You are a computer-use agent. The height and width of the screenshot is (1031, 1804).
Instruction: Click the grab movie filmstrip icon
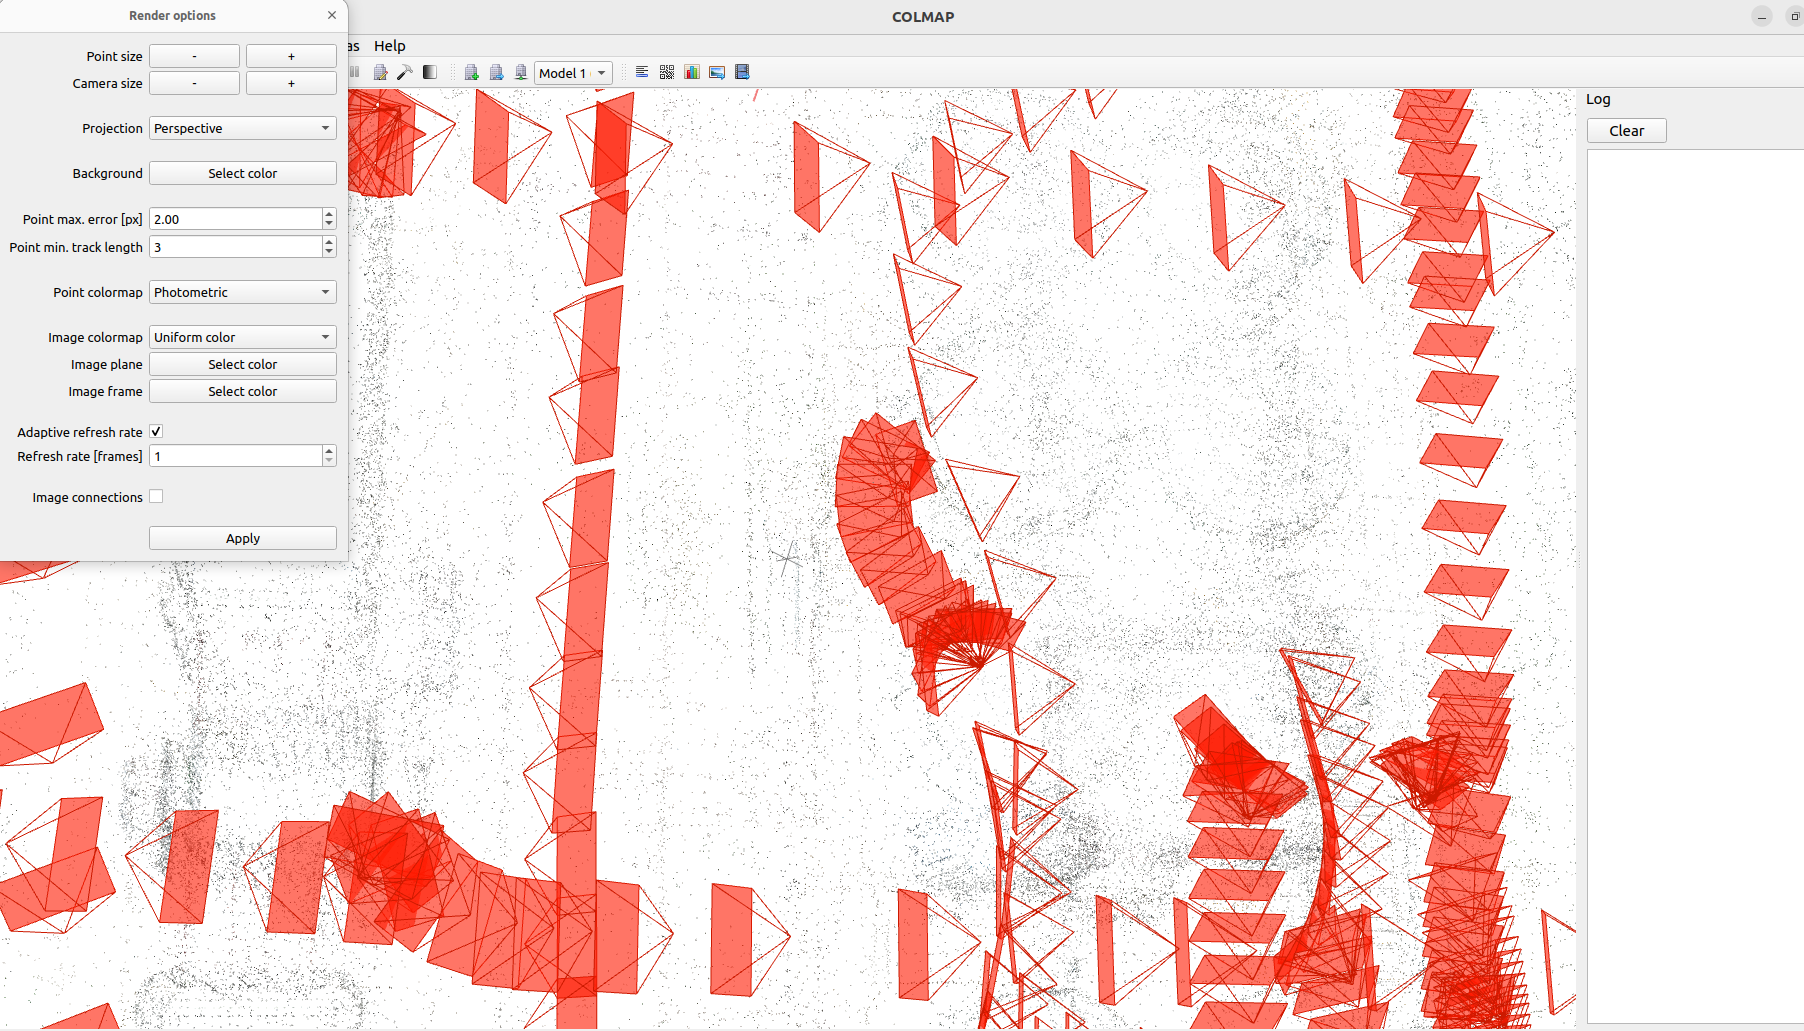tap(742, 72)
